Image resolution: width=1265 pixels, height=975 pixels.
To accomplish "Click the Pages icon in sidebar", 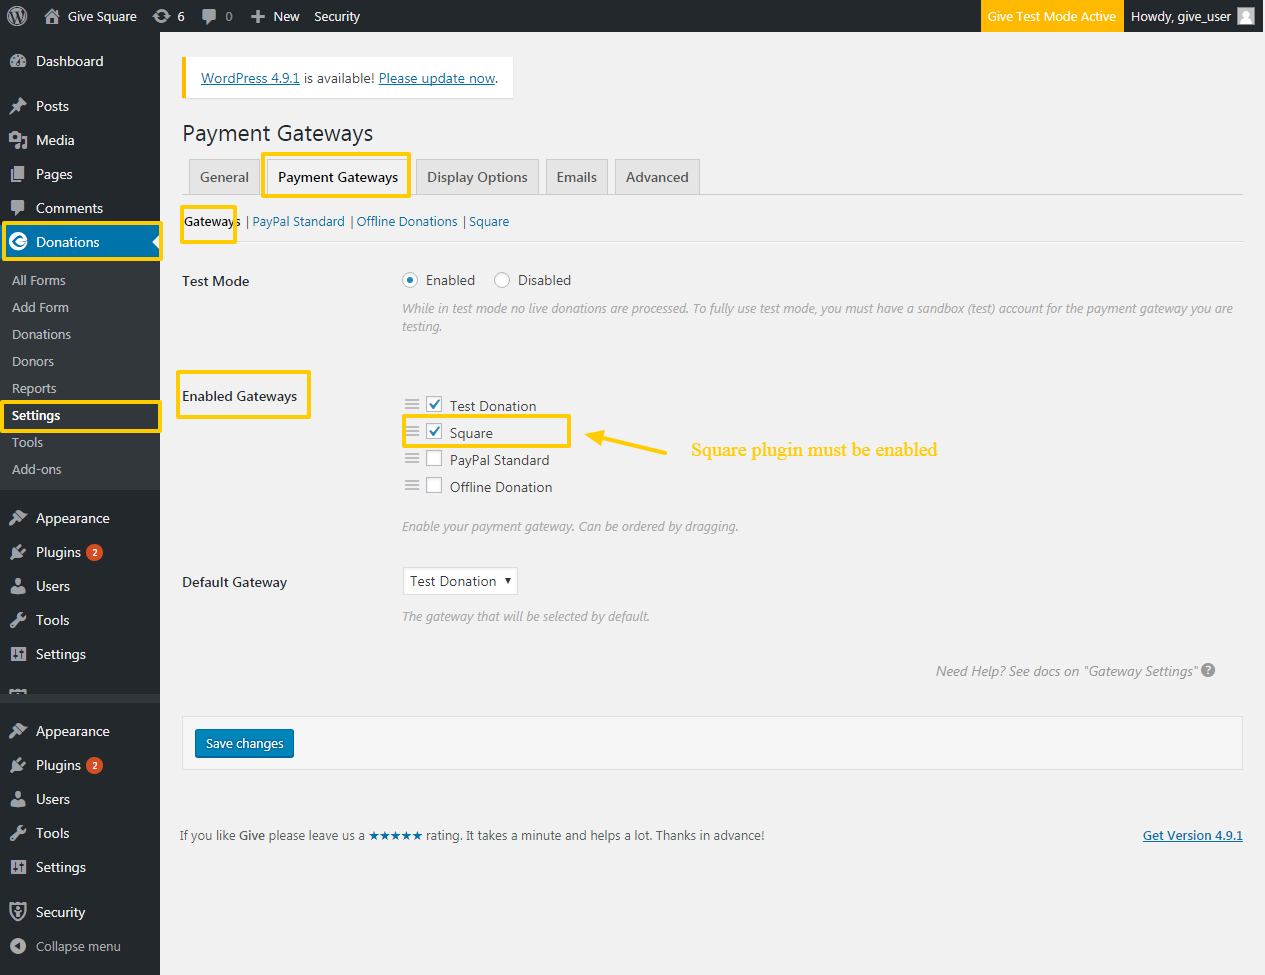I will pos(18,174).
